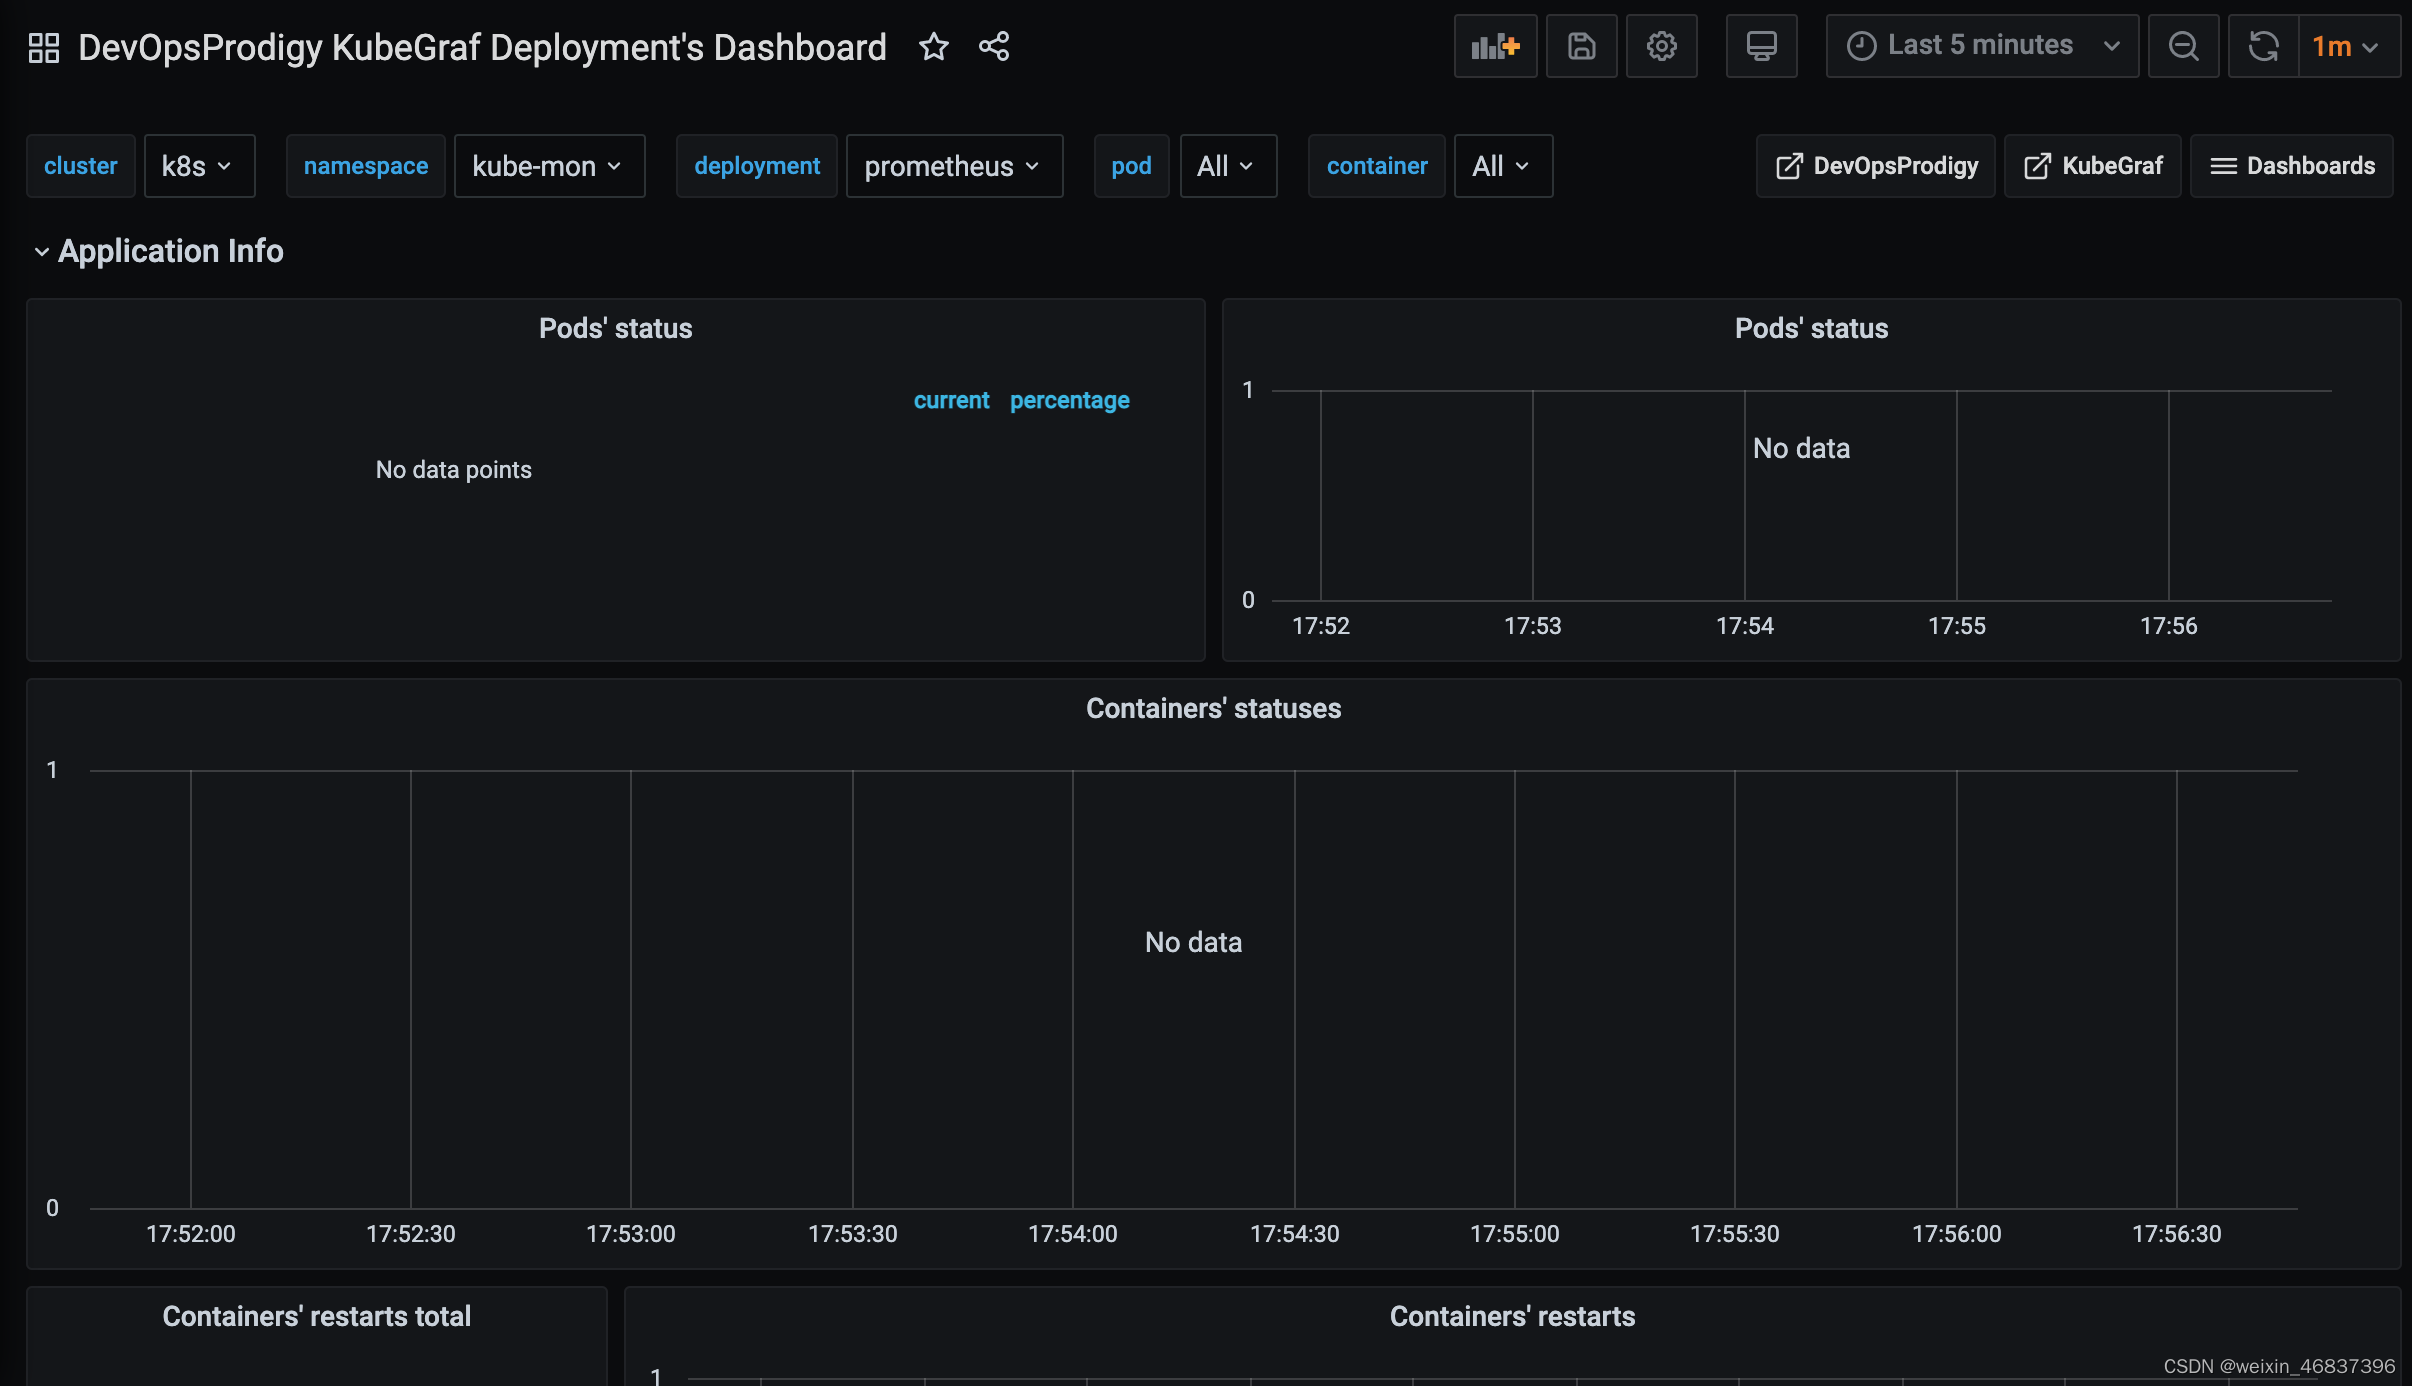Open the deployment prometheus dropdown
Image resolution: width=2412 pixels, height=1386 pixels.
click(x=954, y=166)
